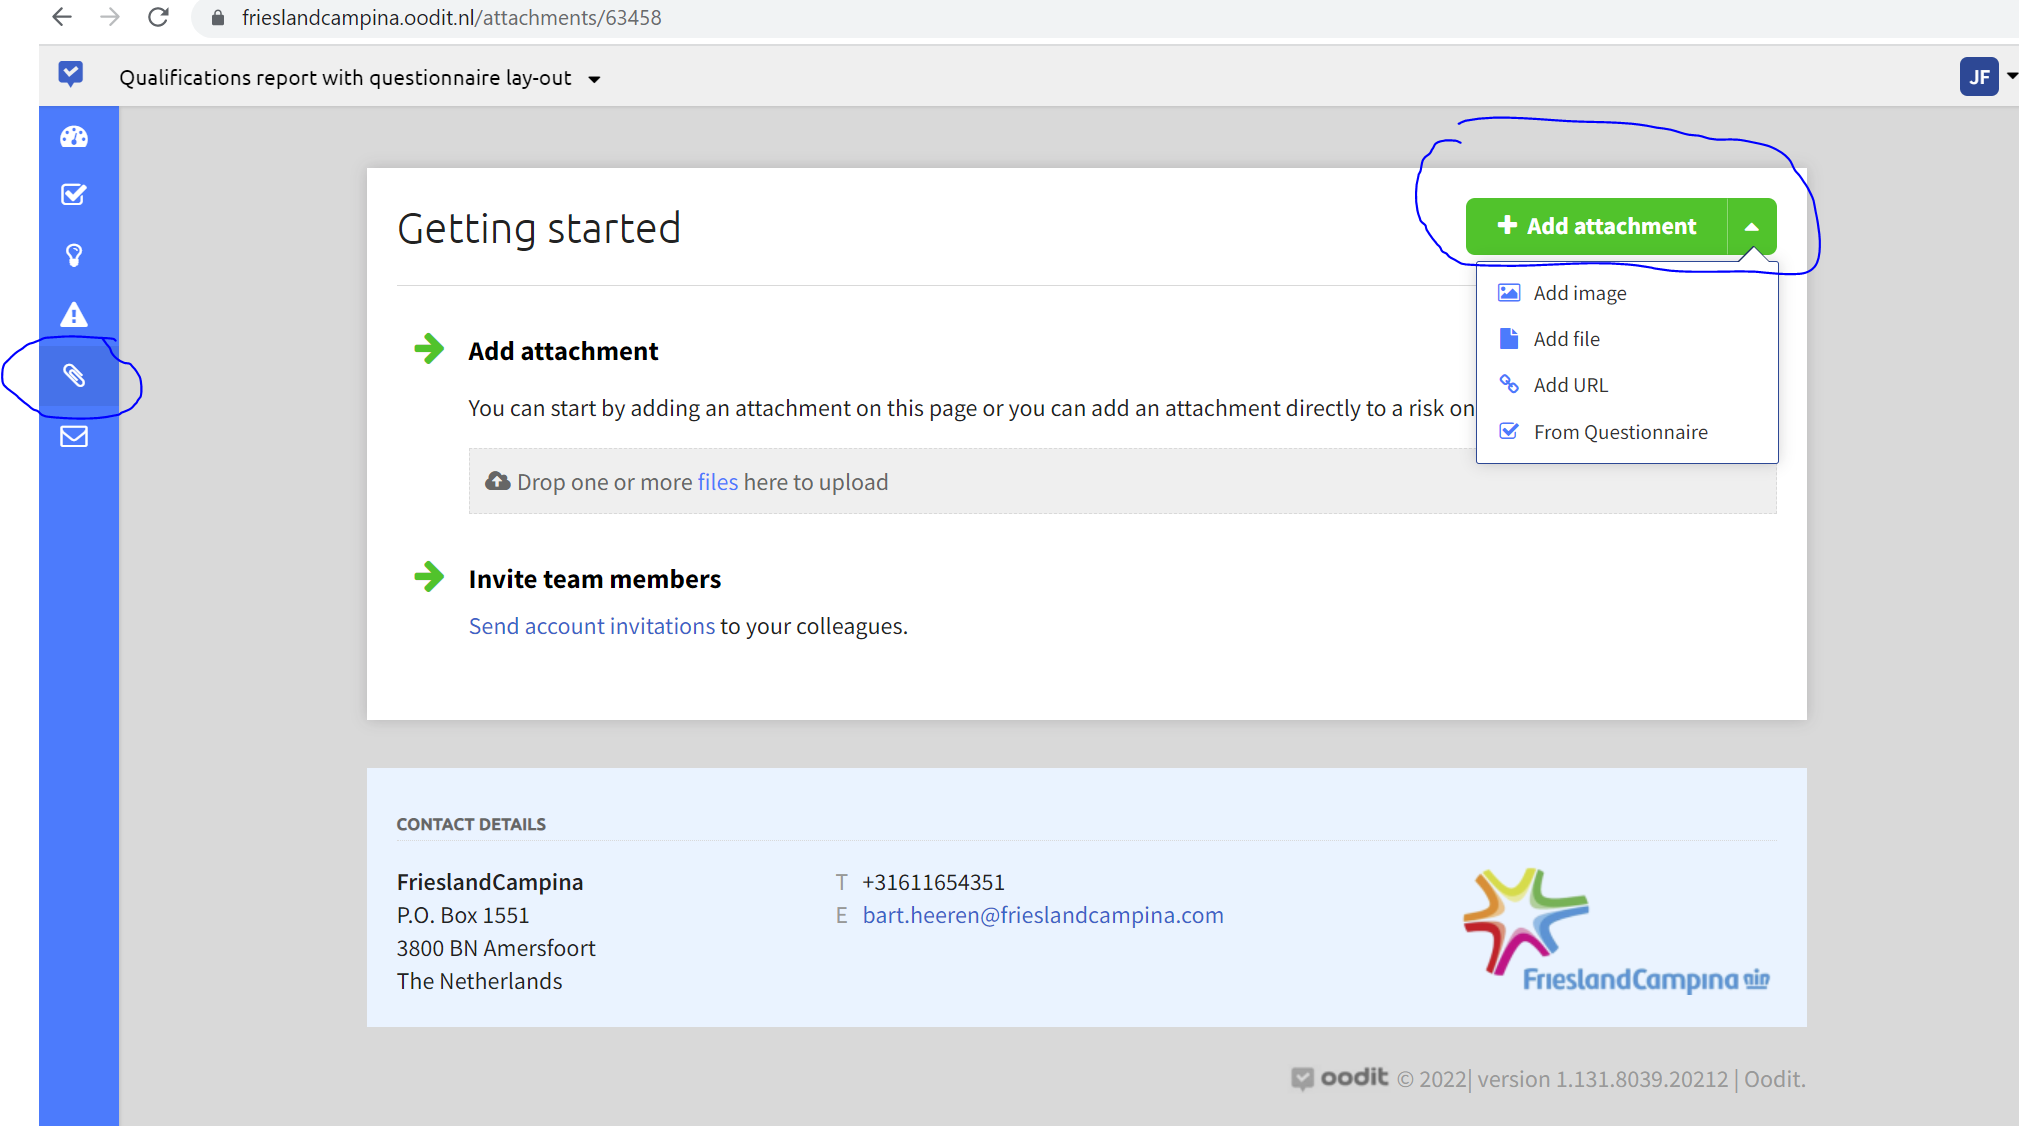Screen dimensions: 2019x1126
Task: Click the green Add attachment button
Action: pos(1596,226)
